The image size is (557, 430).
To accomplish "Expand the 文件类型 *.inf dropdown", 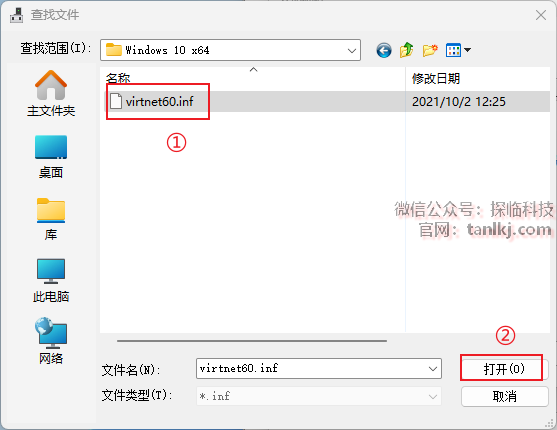I will 432,396.
